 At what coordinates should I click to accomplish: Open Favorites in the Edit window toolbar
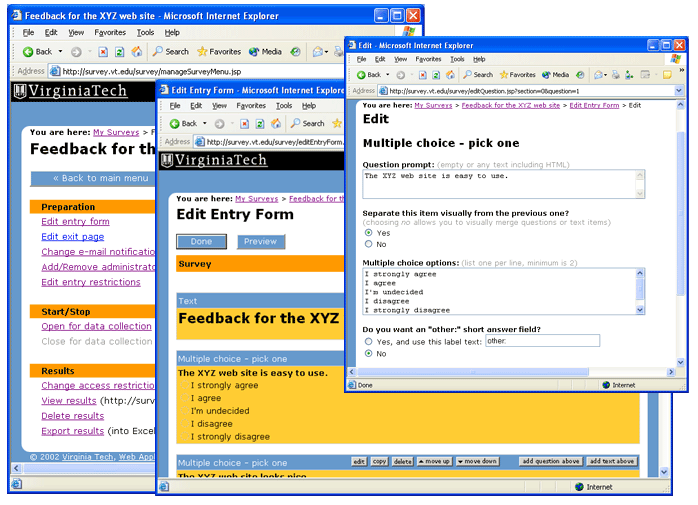[517, 75]
